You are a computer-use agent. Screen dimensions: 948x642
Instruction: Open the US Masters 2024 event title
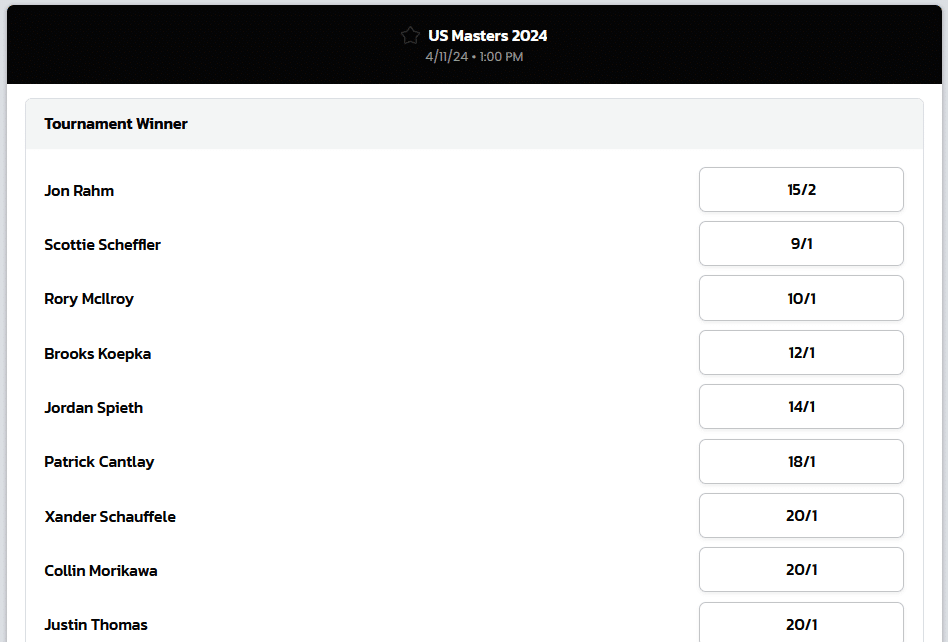click(487, 36)
